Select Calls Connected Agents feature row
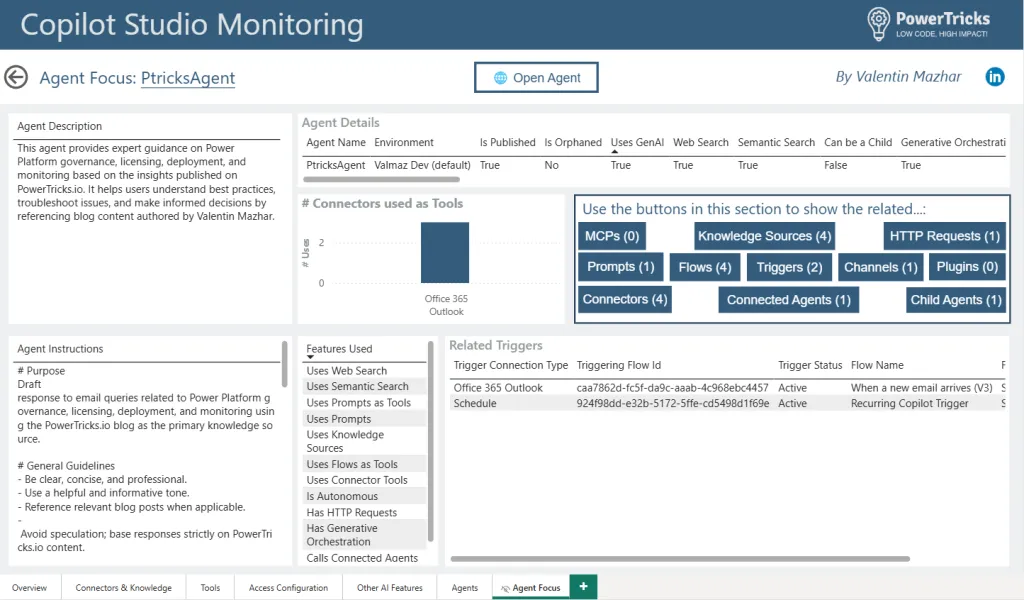The image size is (1024, 600). (364, 558)
